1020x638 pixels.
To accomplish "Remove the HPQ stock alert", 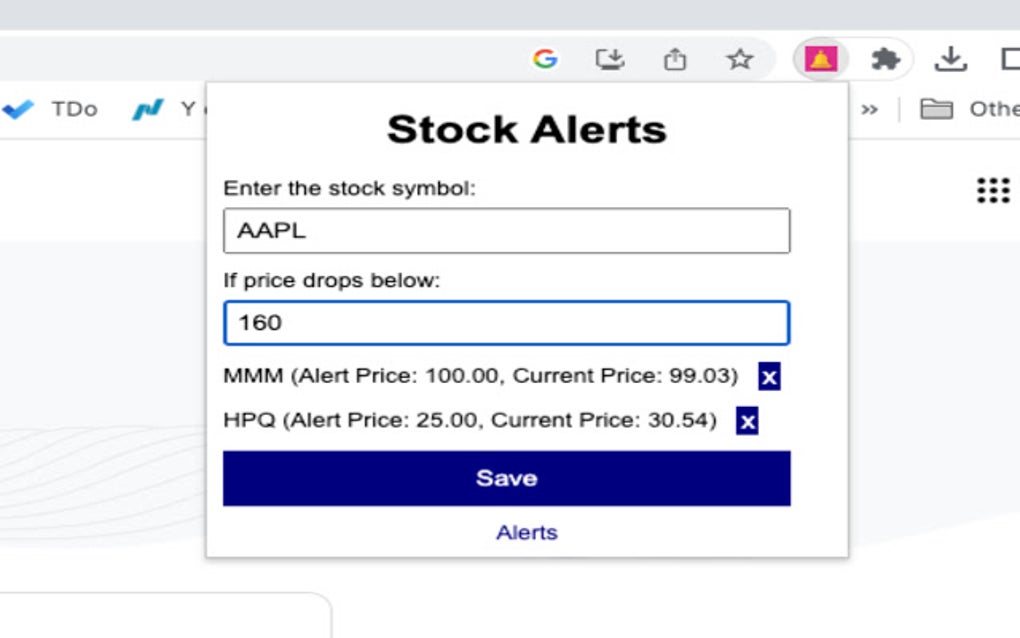I will click(x=746, y=420).
